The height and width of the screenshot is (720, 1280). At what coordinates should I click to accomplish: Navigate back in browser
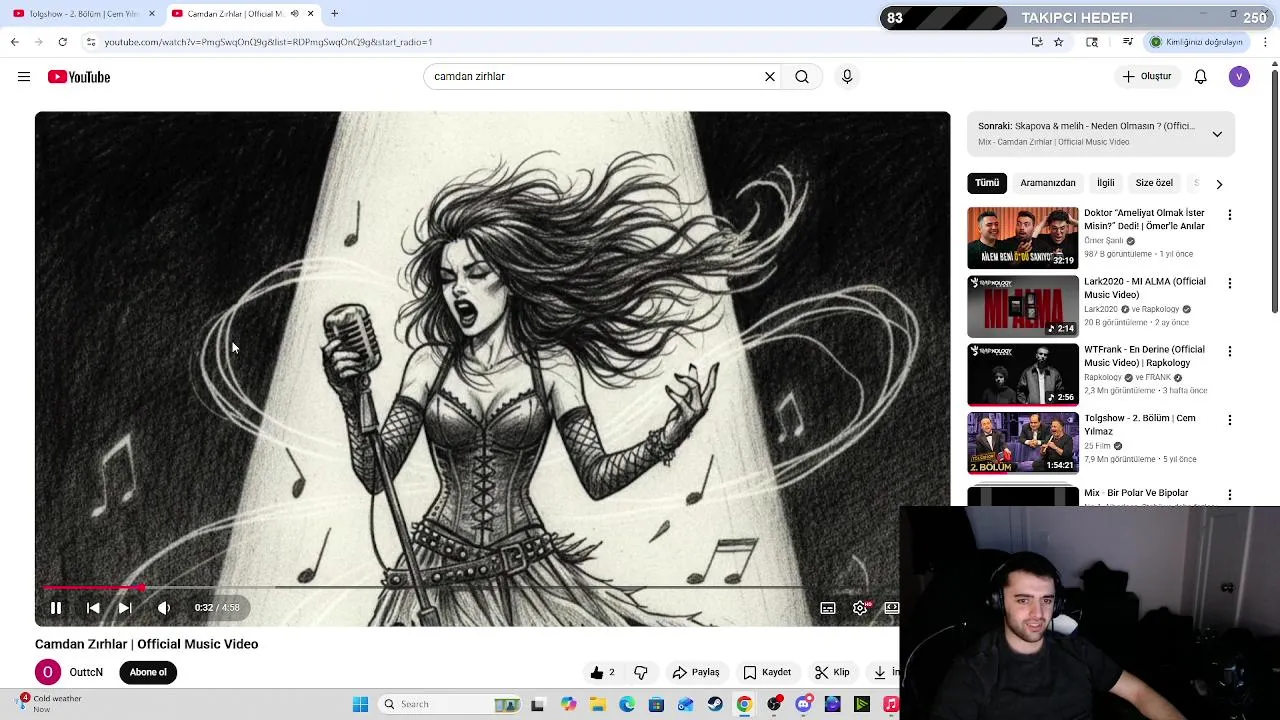[14, 42]
